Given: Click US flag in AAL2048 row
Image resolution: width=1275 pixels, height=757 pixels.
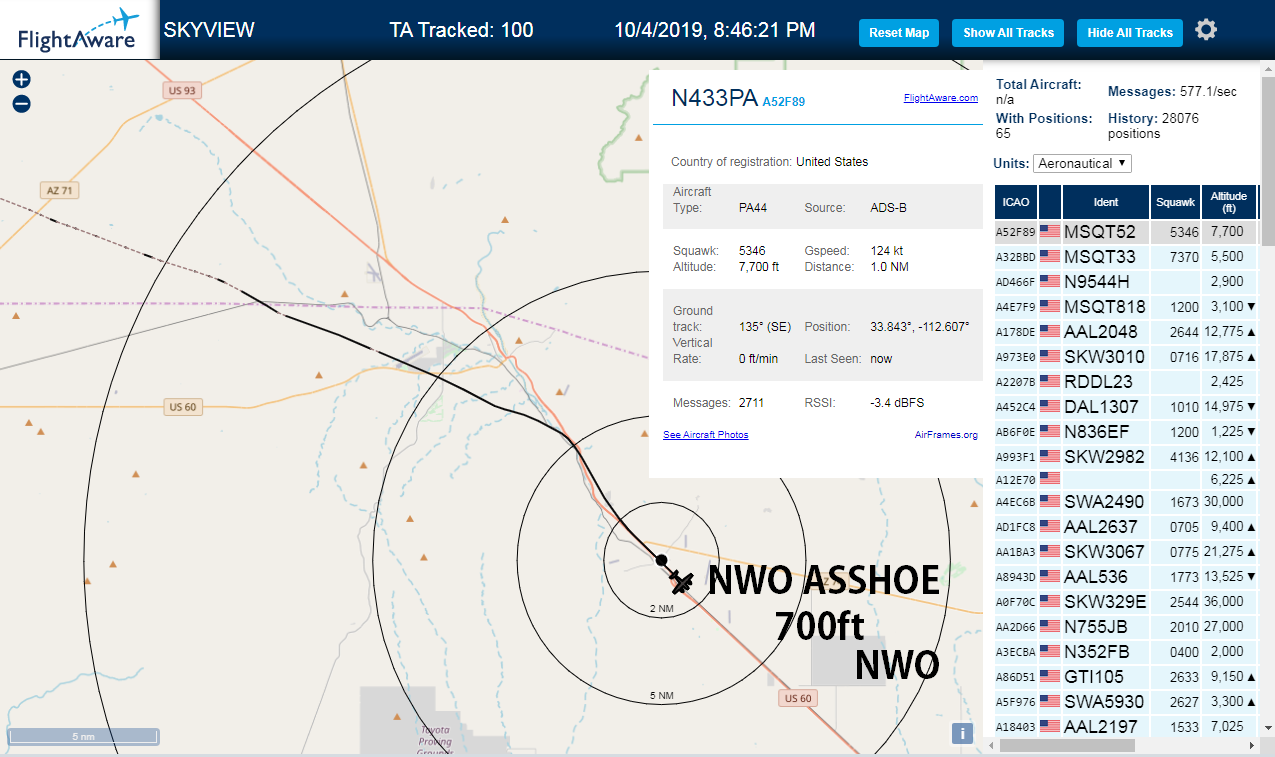Looking at the screenshot, I should tap(1050, 331).
